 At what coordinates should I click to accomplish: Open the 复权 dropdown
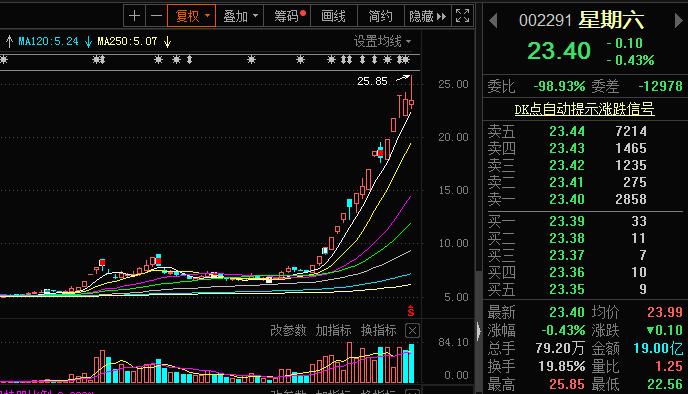point(192,16)
